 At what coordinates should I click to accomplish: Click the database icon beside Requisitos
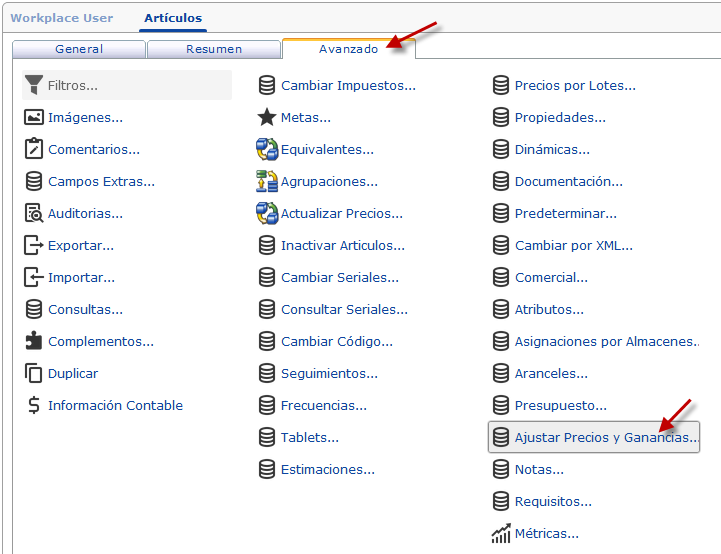click(x=501, y=501)
